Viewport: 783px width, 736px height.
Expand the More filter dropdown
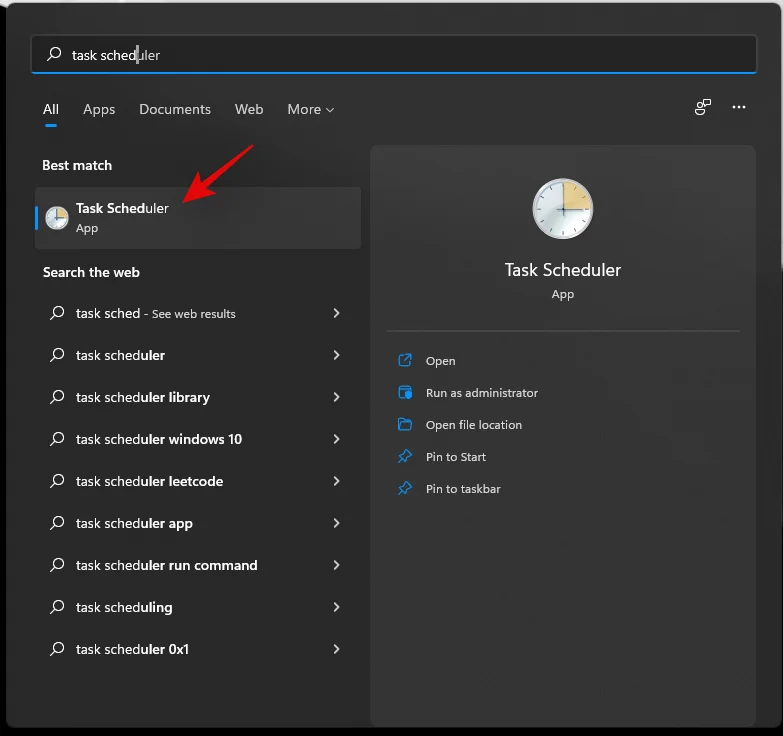click(x=311, y=109)
